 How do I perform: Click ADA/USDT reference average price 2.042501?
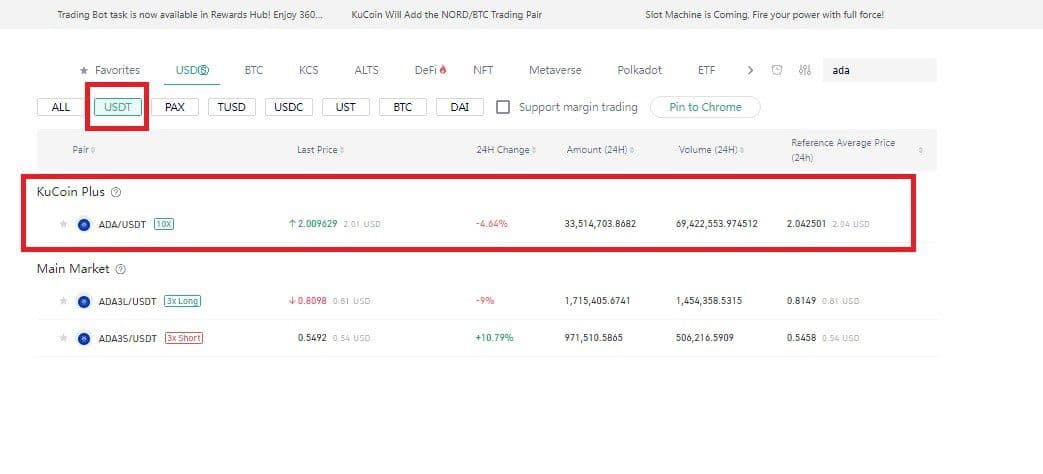[806, 224]
